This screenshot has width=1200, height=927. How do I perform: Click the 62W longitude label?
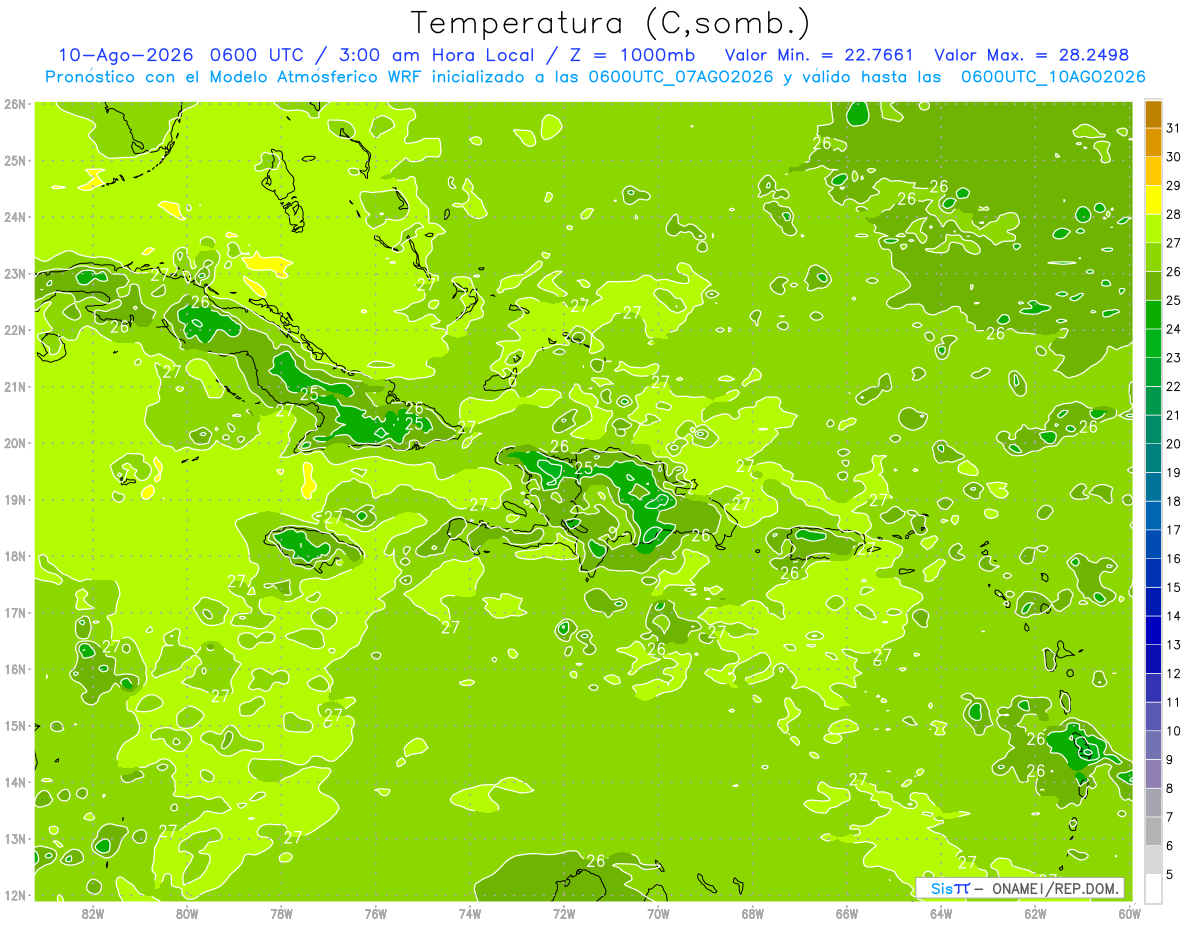1035,913
